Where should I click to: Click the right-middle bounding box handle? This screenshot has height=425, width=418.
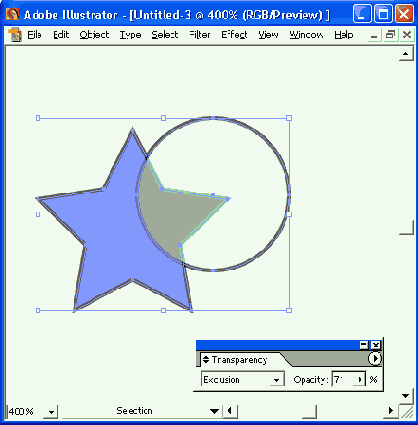tap(289, 214)
